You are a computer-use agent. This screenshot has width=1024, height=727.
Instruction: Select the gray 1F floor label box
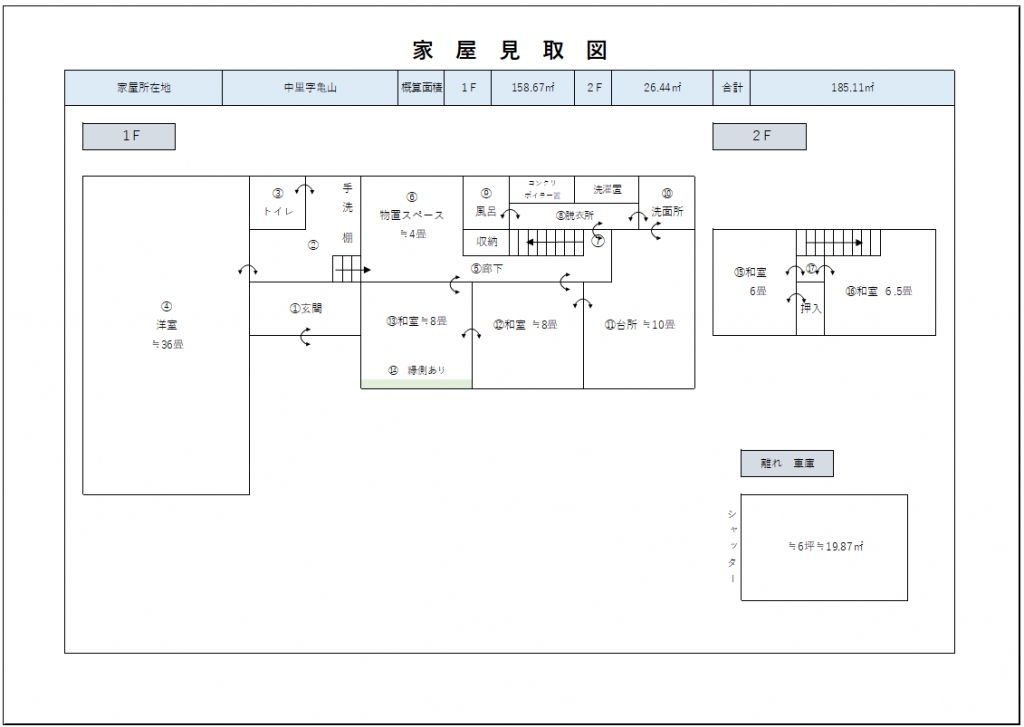[x=129, y=137]
